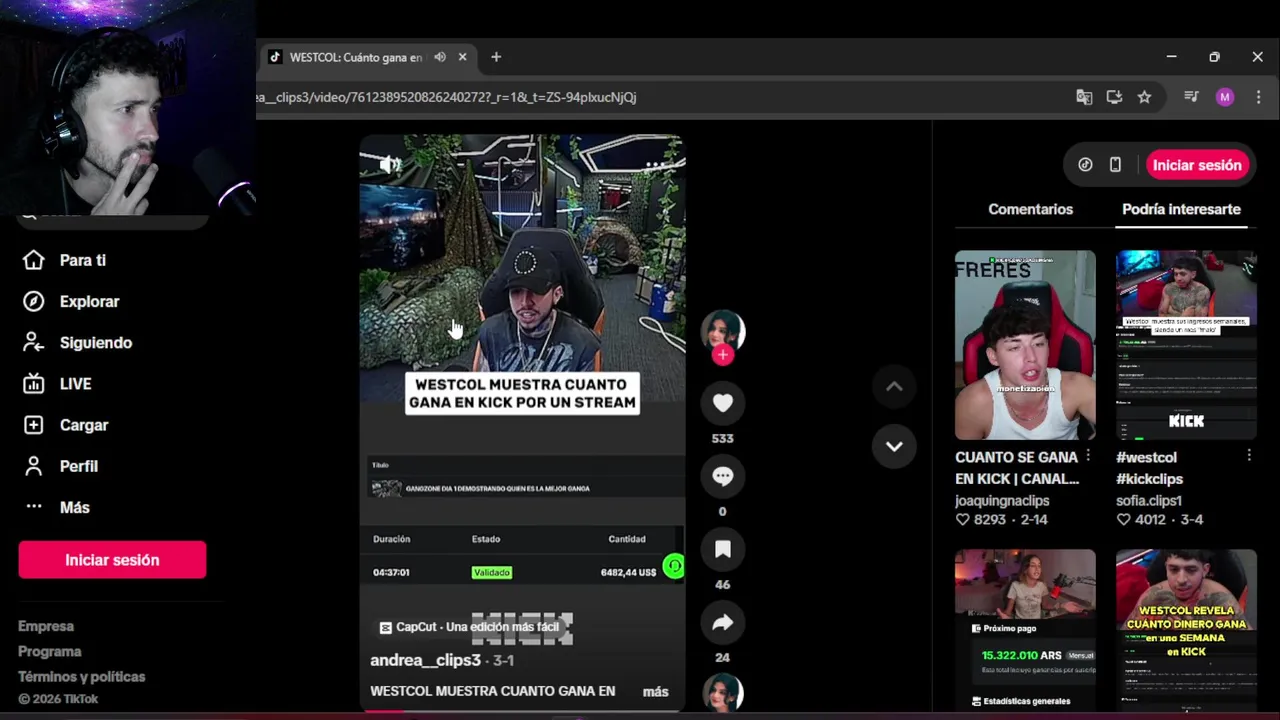Image resolution: width=1280 pixels, height=720 pixels.
Task: Open the phone app icon in header
Action: [x=1115, y=165]
